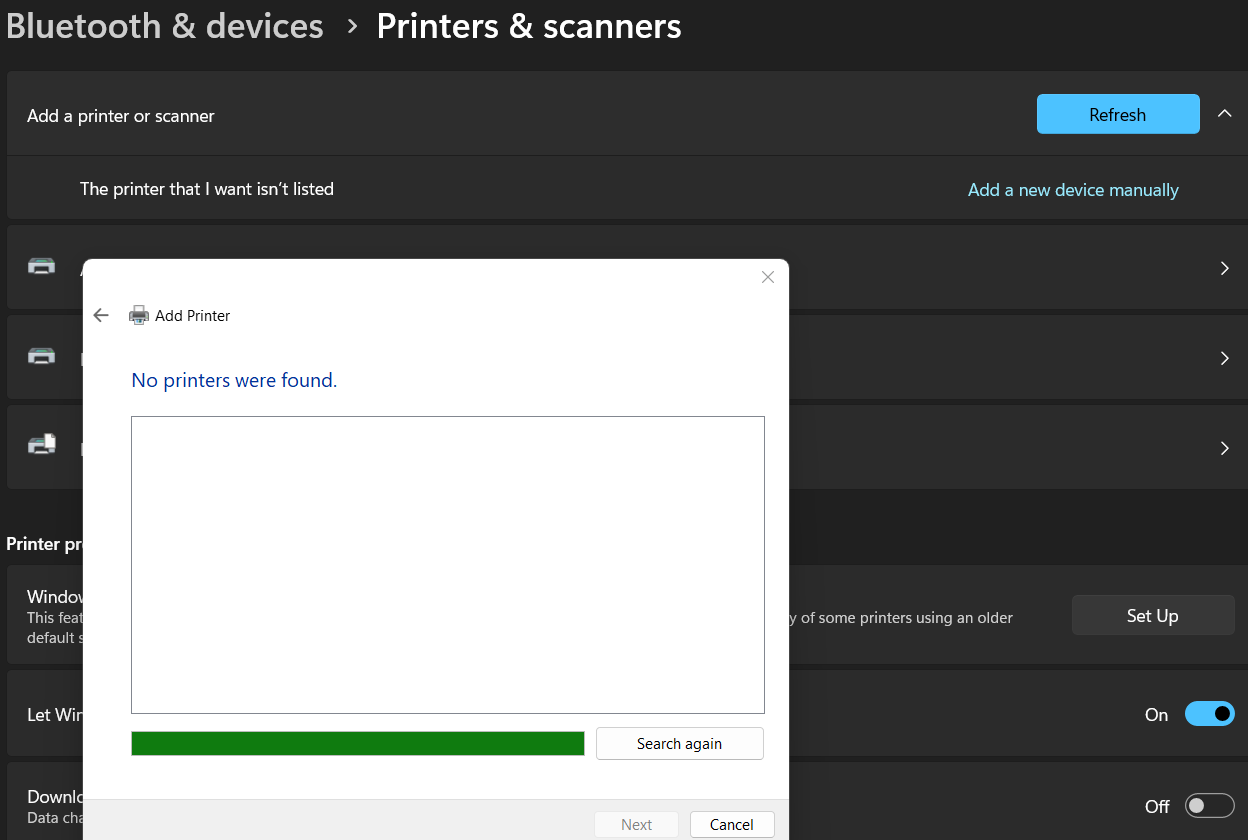
Task: Click The printer that I want isn't listed text
Action: click(207, 189)
